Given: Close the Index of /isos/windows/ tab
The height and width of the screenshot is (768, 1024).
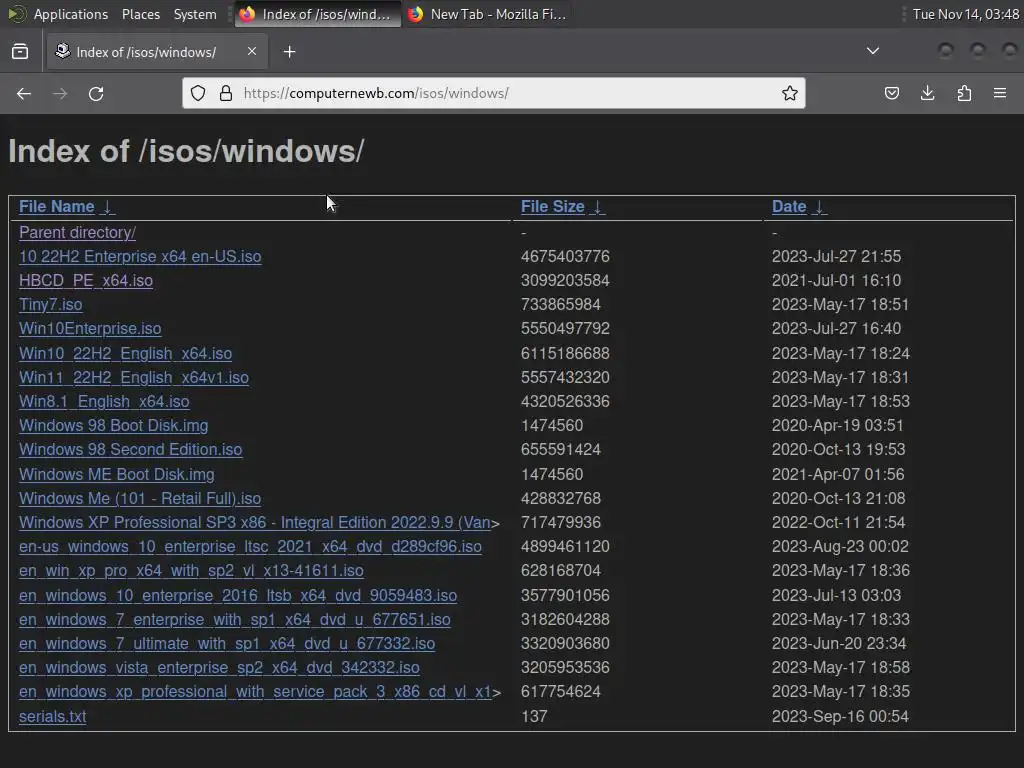Looking at the screenshot, I should [x=251, y=51].
